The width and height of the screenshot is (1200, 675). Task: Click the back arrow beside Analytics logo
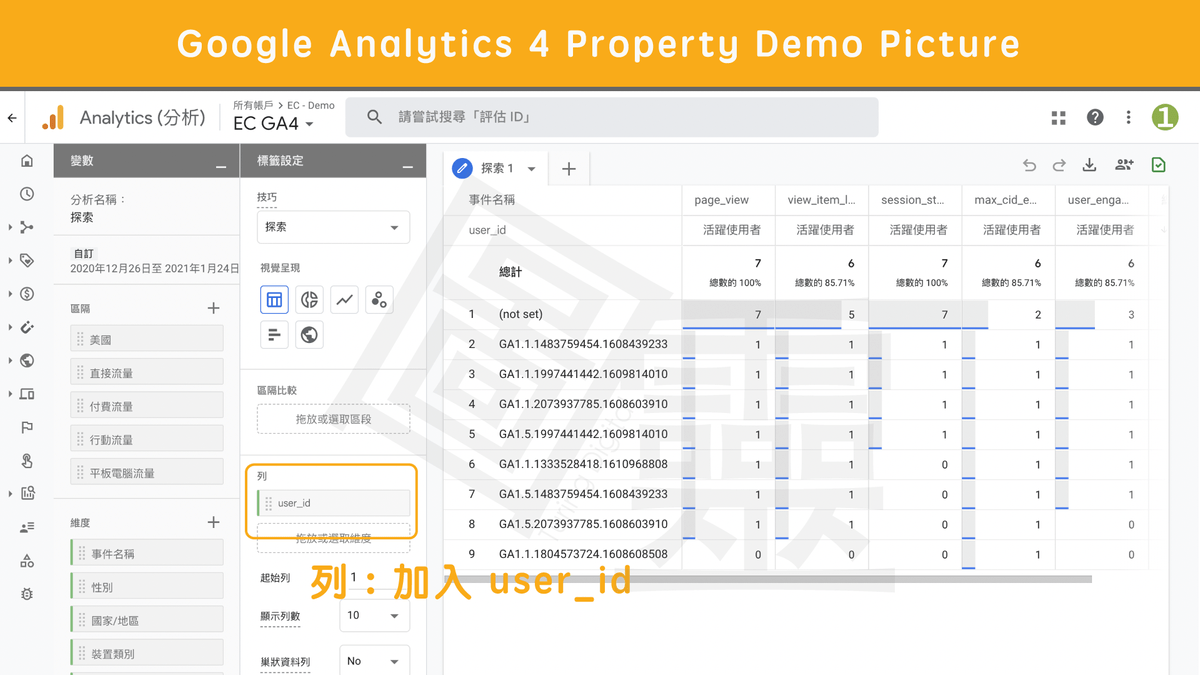pos(12,118)
